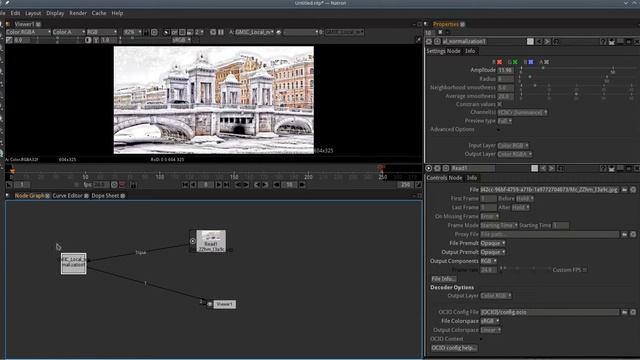Open the viewer zoom percentage dropdown
The height and width of the screenshot is (360, 640).
[133, 32]
